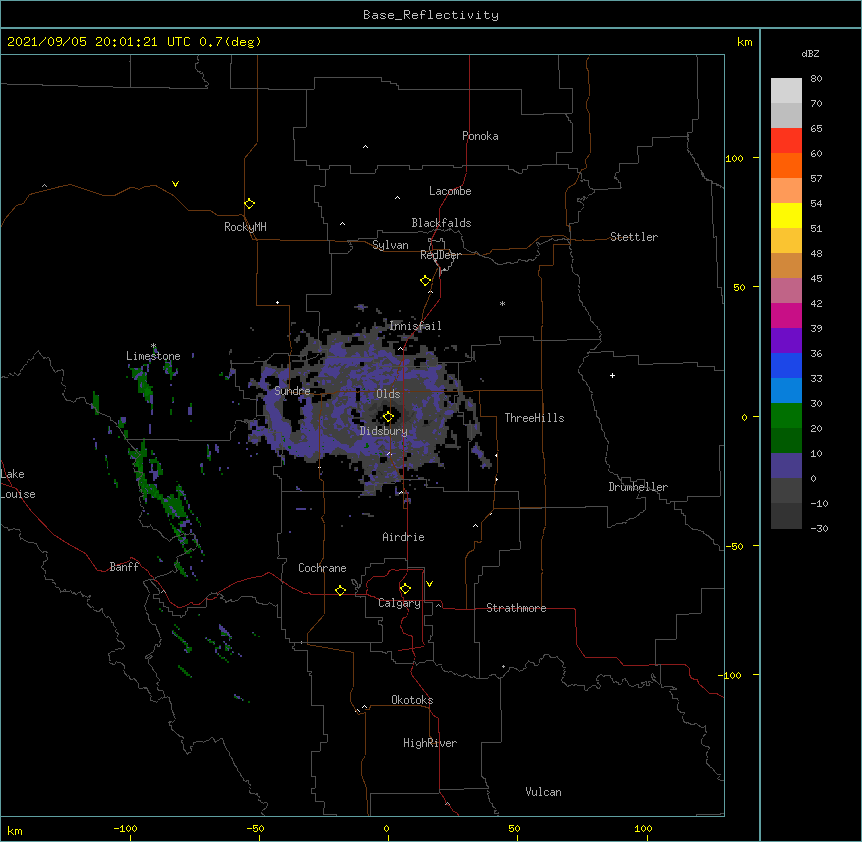Click the RockyMH label
Screen dimensions: 862x842
(x=245, y=227)
